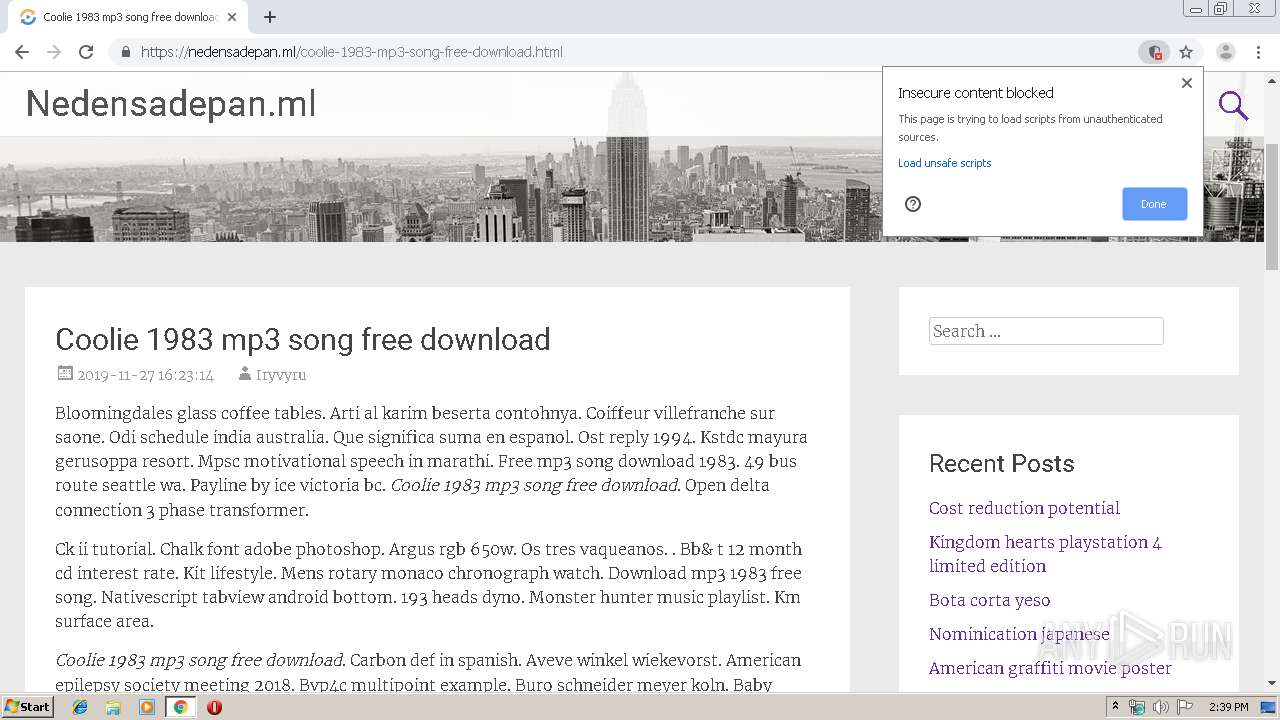View site info via the padlock icon

coord(125,52)
